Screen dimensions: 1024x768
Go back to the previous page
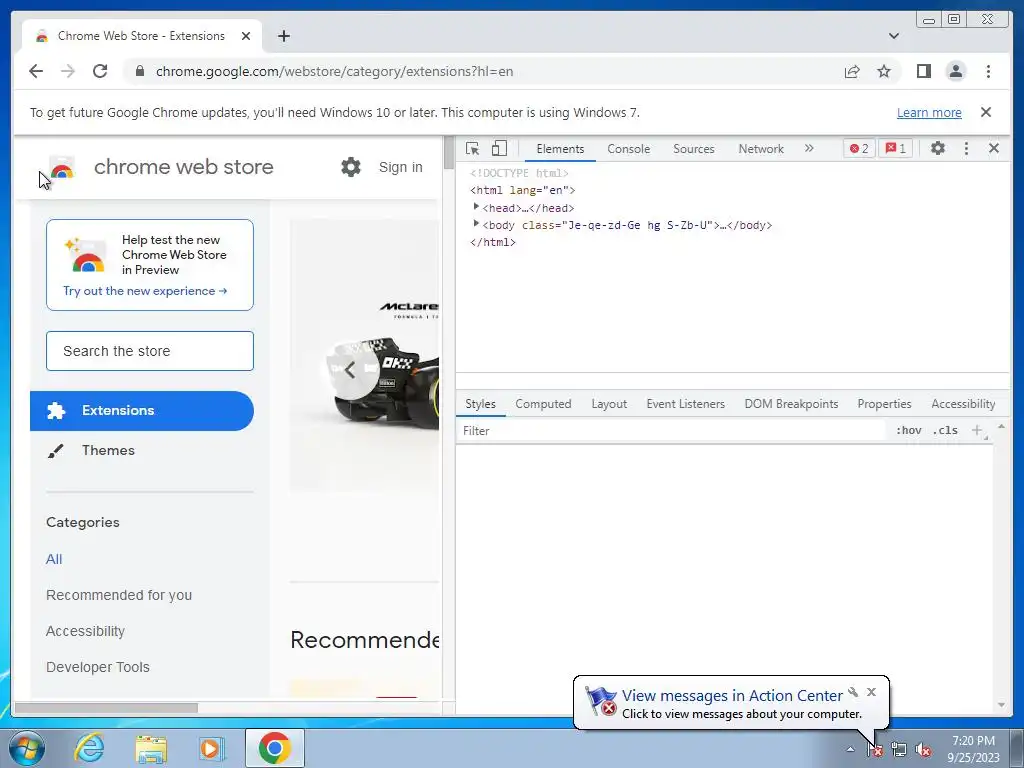pos(36,71)
